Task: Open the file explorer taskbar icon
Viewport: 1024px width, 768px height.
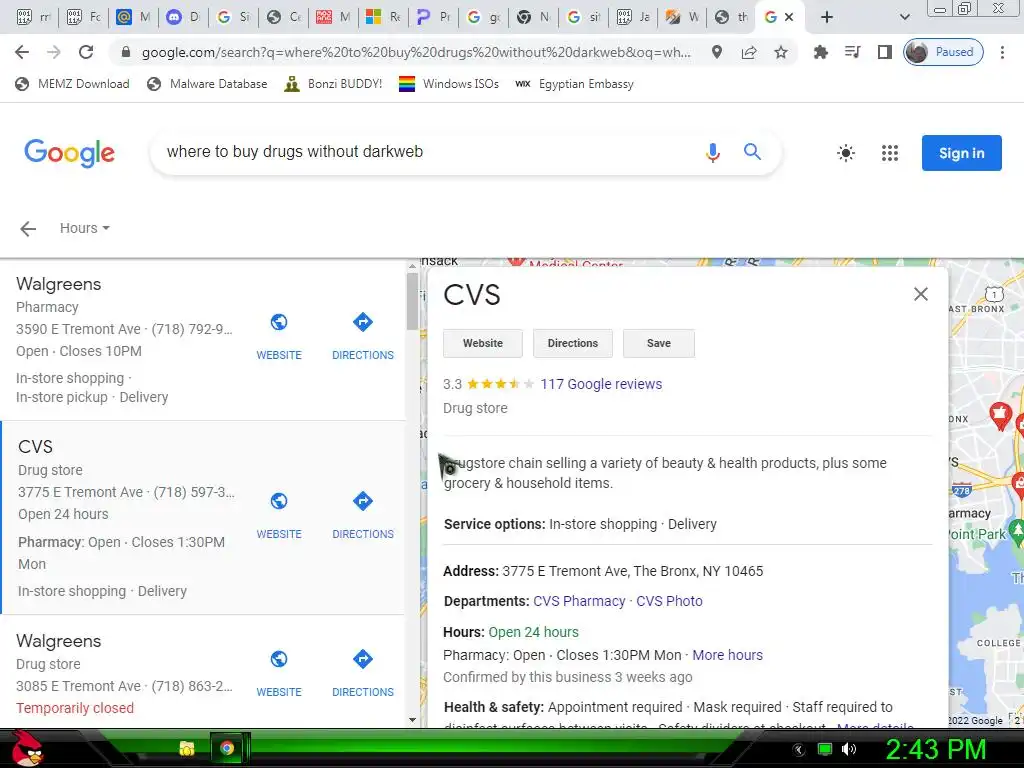Action: [187, 748]
